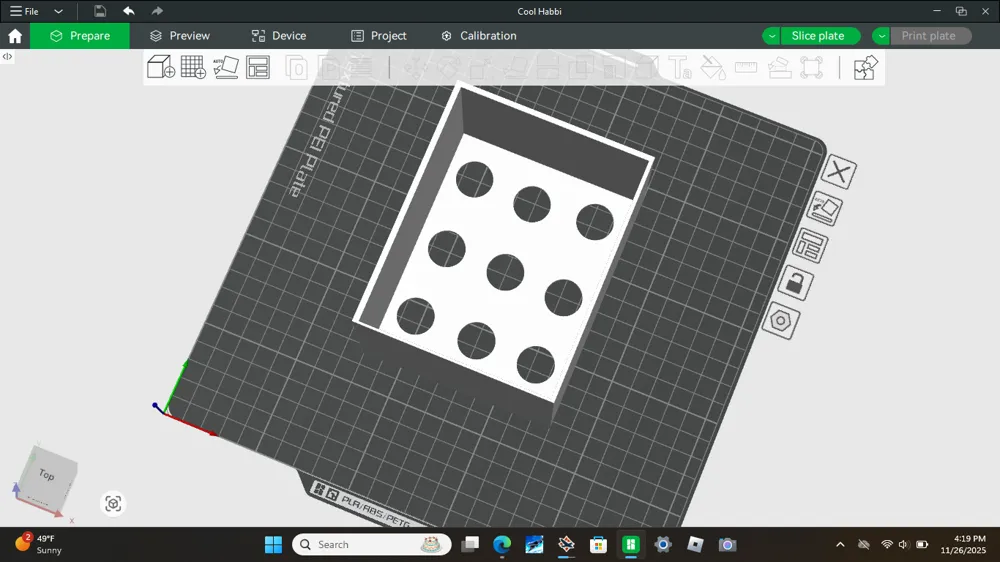Click the Add object cube icon
This screenshot has height=562, width=1000.
pos(161,67)
